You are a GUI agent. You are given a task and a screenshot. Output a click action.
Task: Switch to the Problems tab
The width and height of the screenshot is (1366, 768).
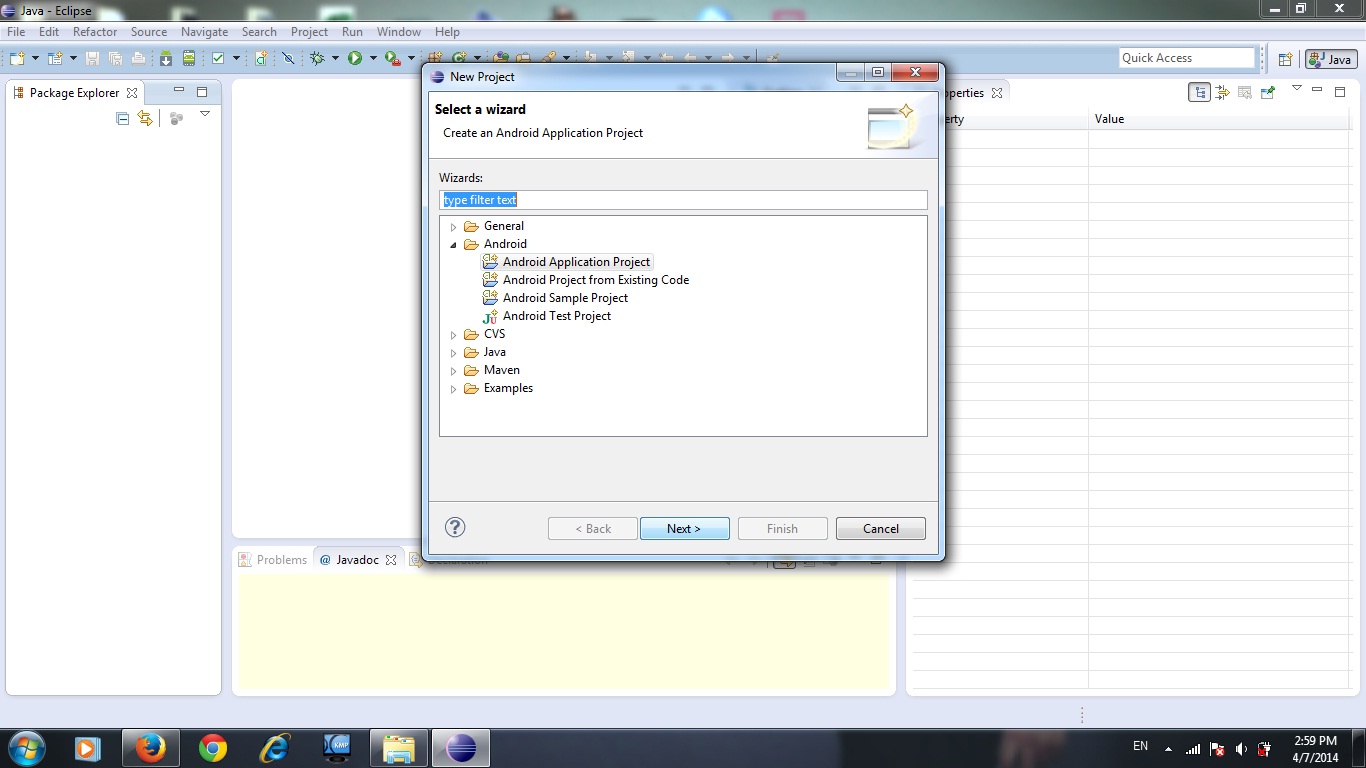pos(273,560)
